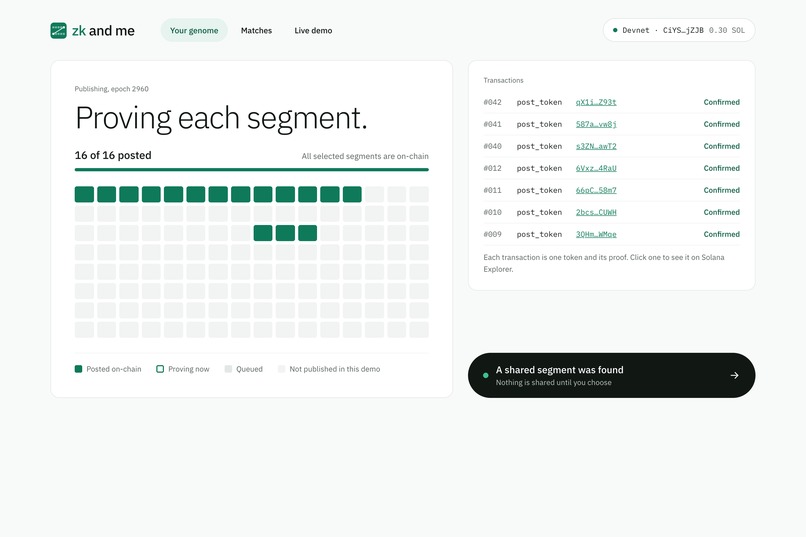The height and width of the screenshot is (537, 806).
Task: Click post_token in row #042
Action: coord(539,102)
